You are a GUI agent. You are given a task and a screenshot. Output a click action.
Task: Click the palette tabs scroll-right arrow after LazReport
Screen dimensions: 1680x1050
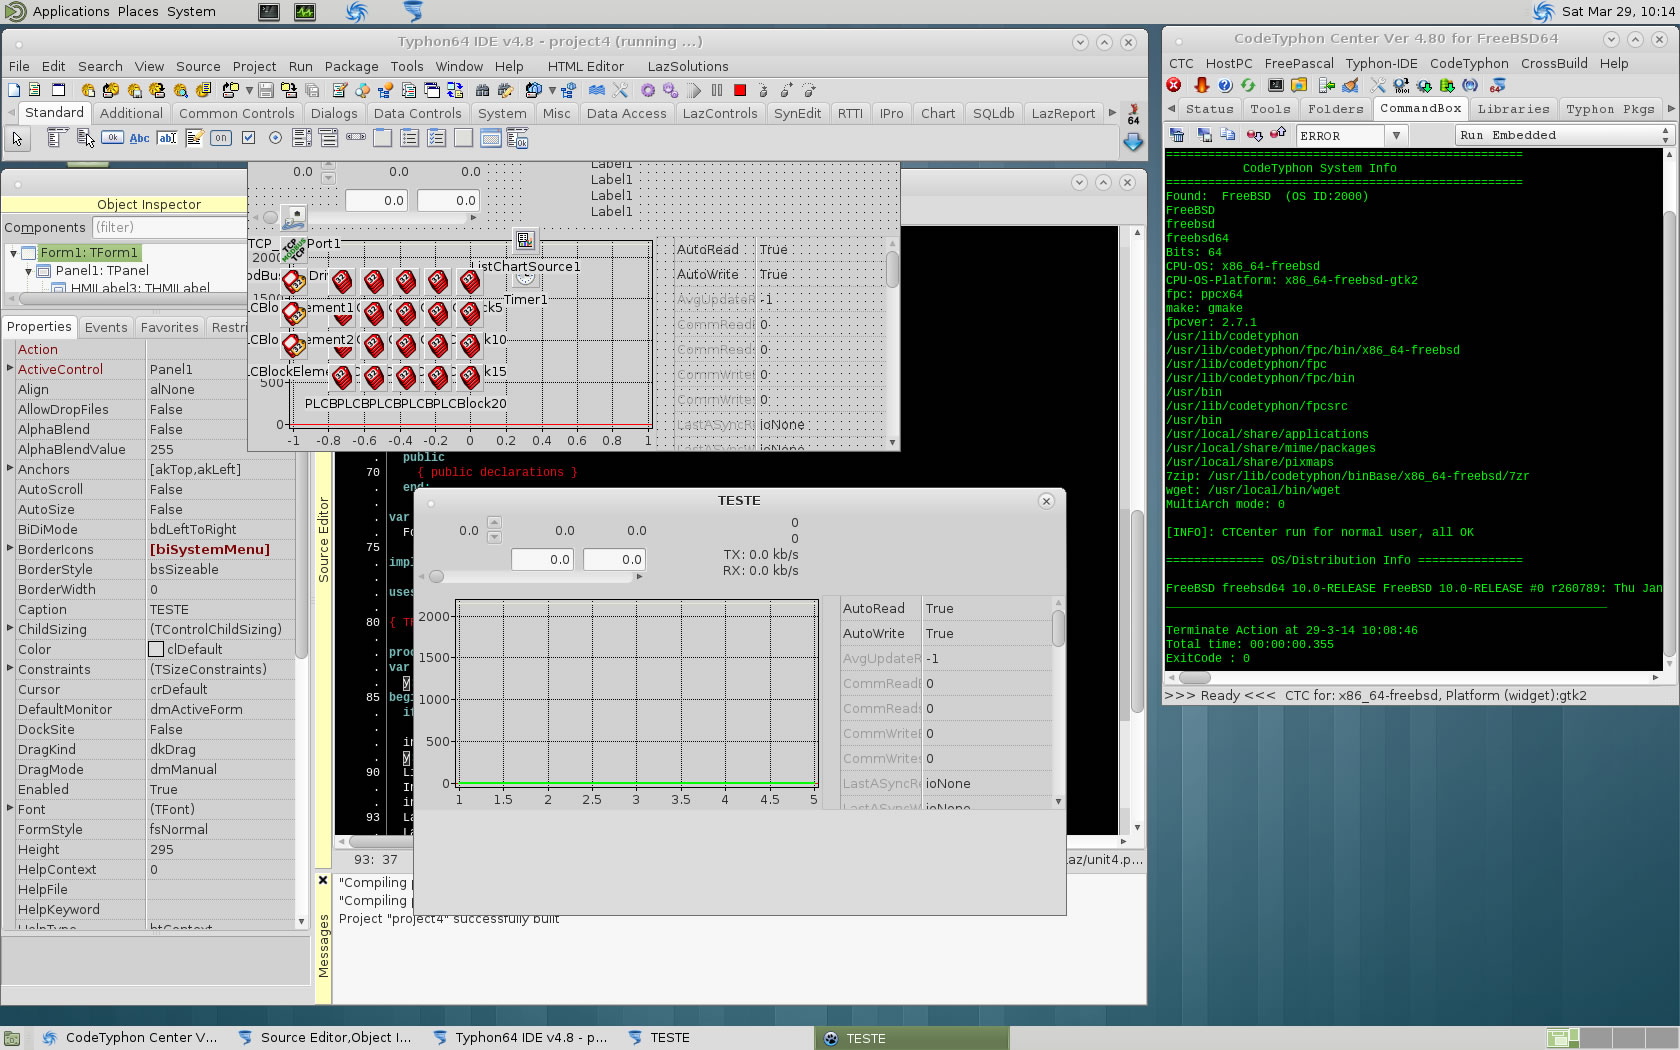point(1112,113)
